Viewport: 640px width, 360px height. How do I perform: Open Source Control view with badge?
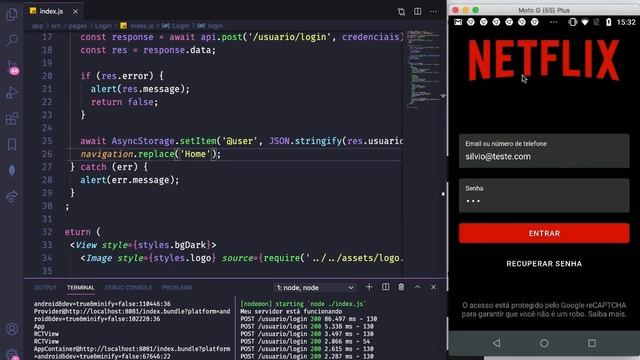point(12,67)
